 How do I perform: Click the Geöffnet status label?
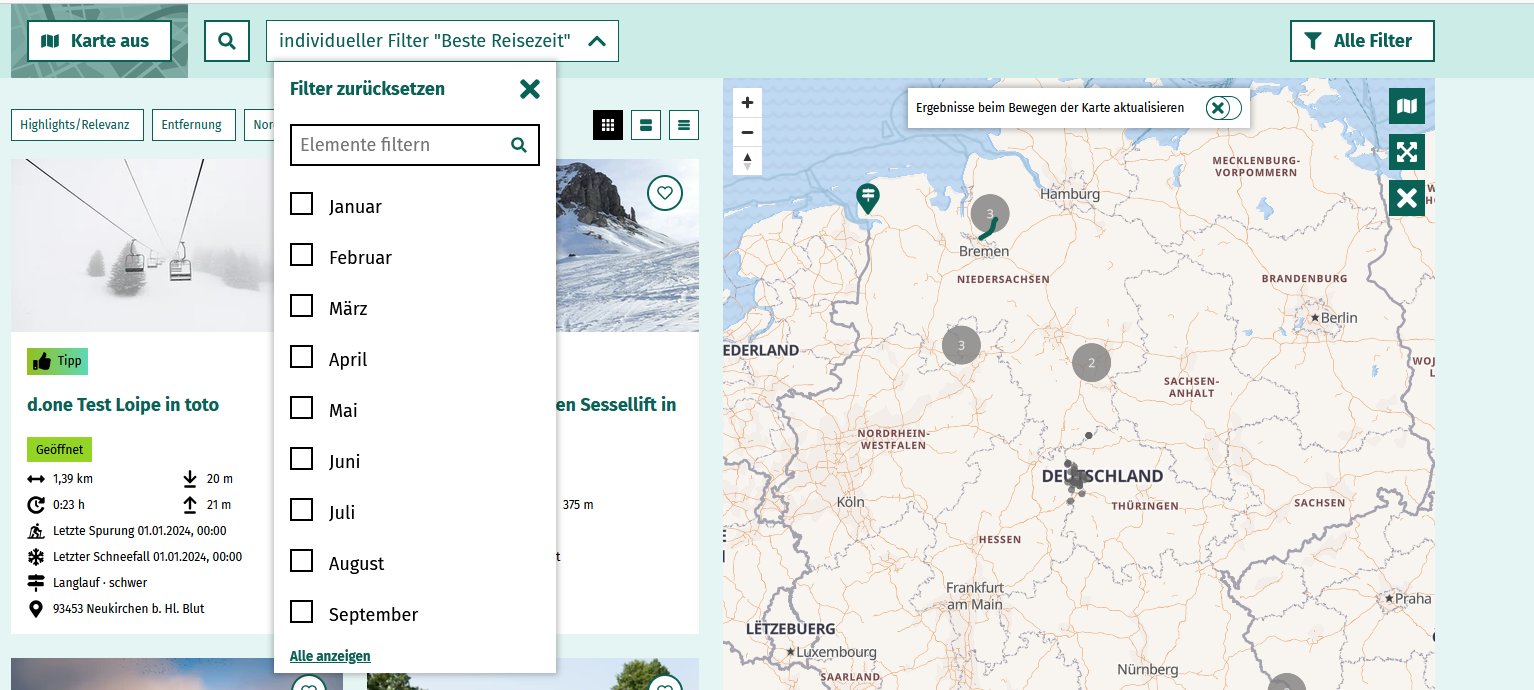click(x=60, y=450)
